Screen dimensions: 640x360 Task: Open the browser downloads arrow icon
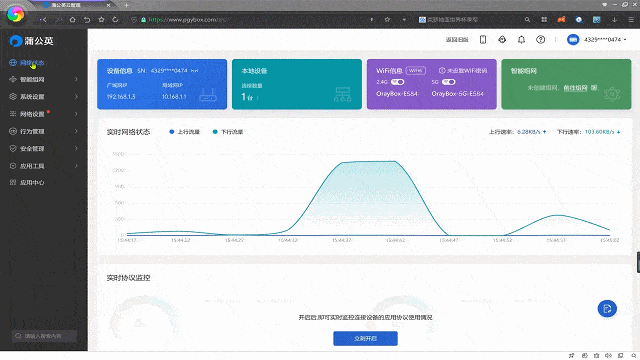click(x=614, y=19)
